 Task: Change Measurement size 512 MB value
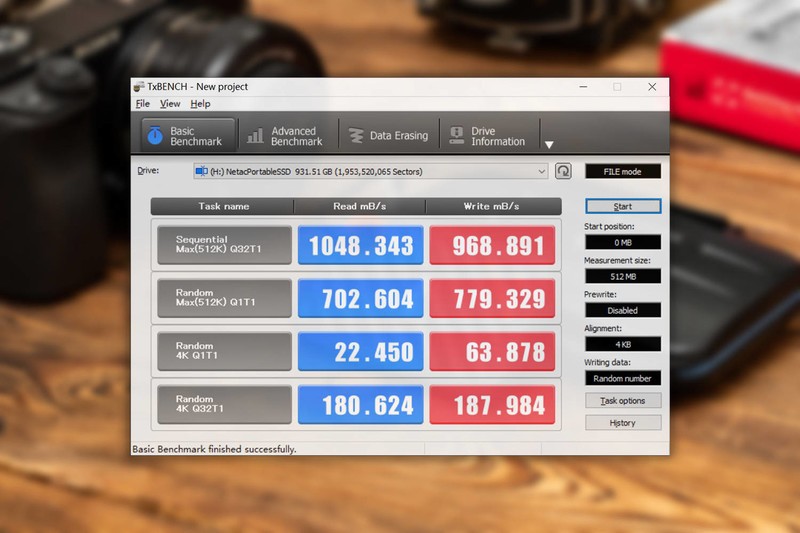pos(622,276)
